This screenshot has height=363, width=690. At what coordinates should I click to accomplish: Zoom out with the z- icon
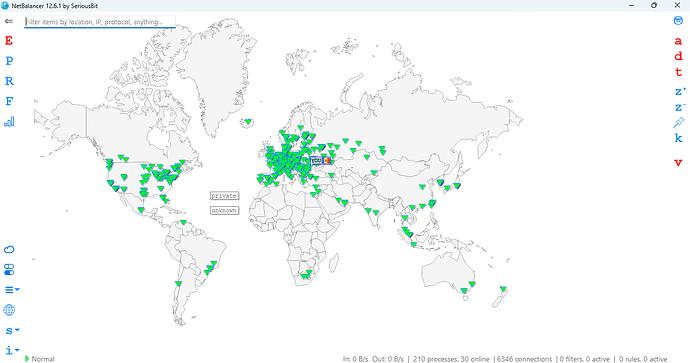(680, 107)
